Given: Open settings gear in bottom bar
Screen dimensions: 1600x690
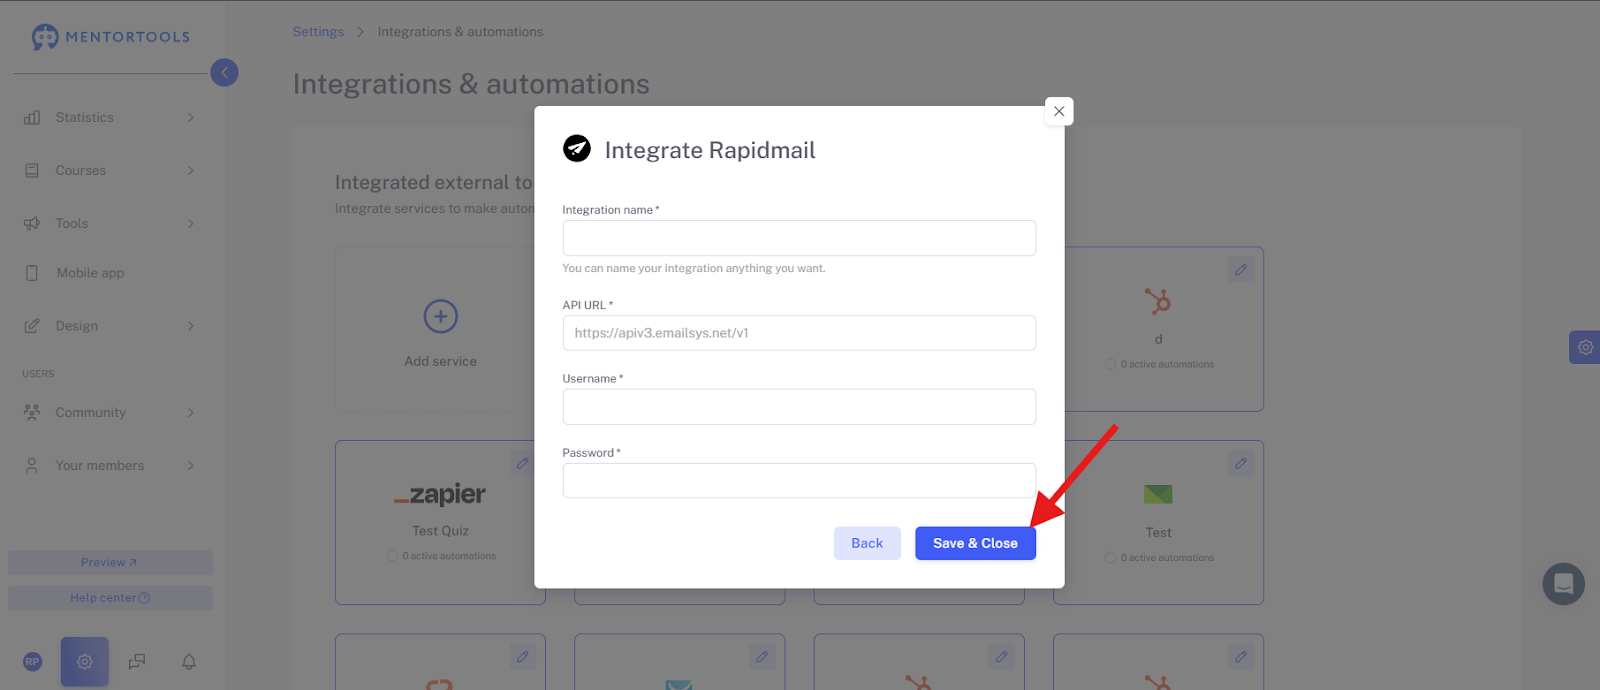Looking at the screenshot, I should (85, 662).
